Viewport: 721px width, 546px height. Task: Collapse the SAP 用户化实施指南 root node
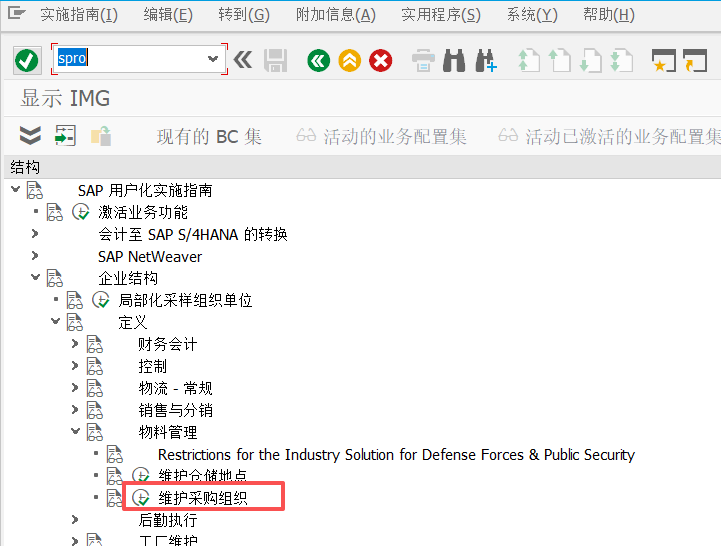(16, 189)
